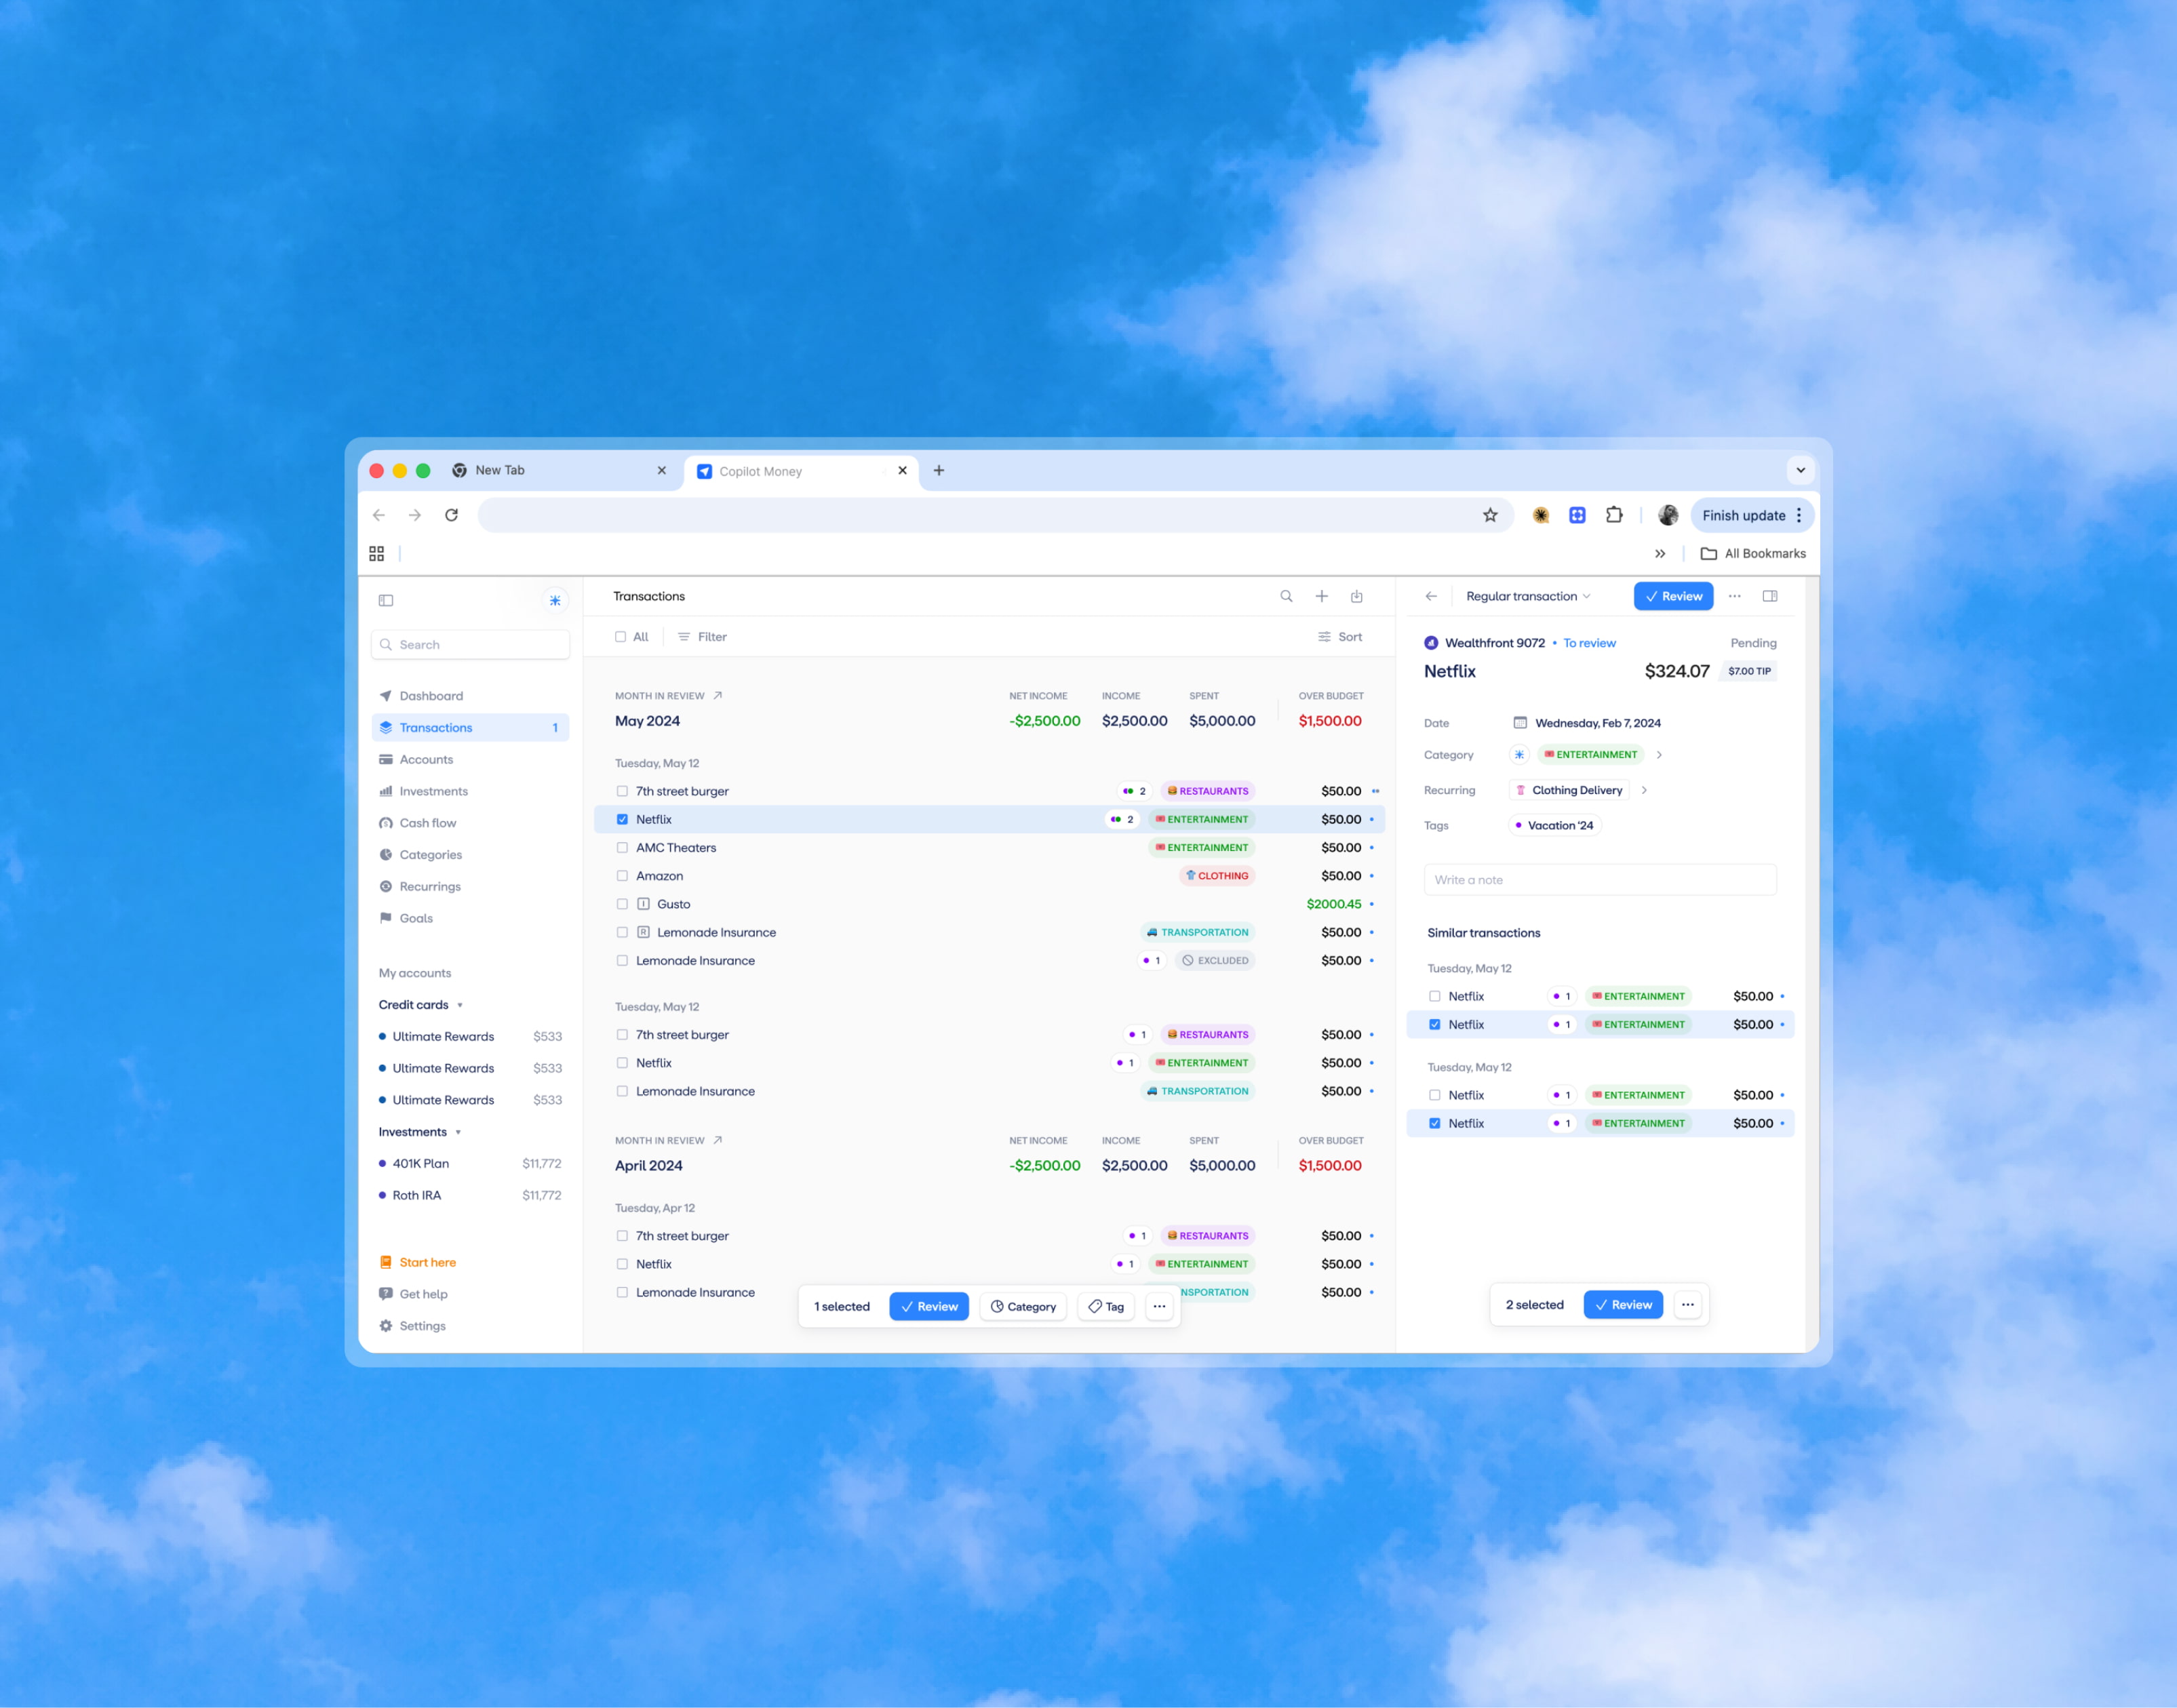
Task: Collapse the Credit cards section
Action: pyautogui.click(x=459, y=1005)
